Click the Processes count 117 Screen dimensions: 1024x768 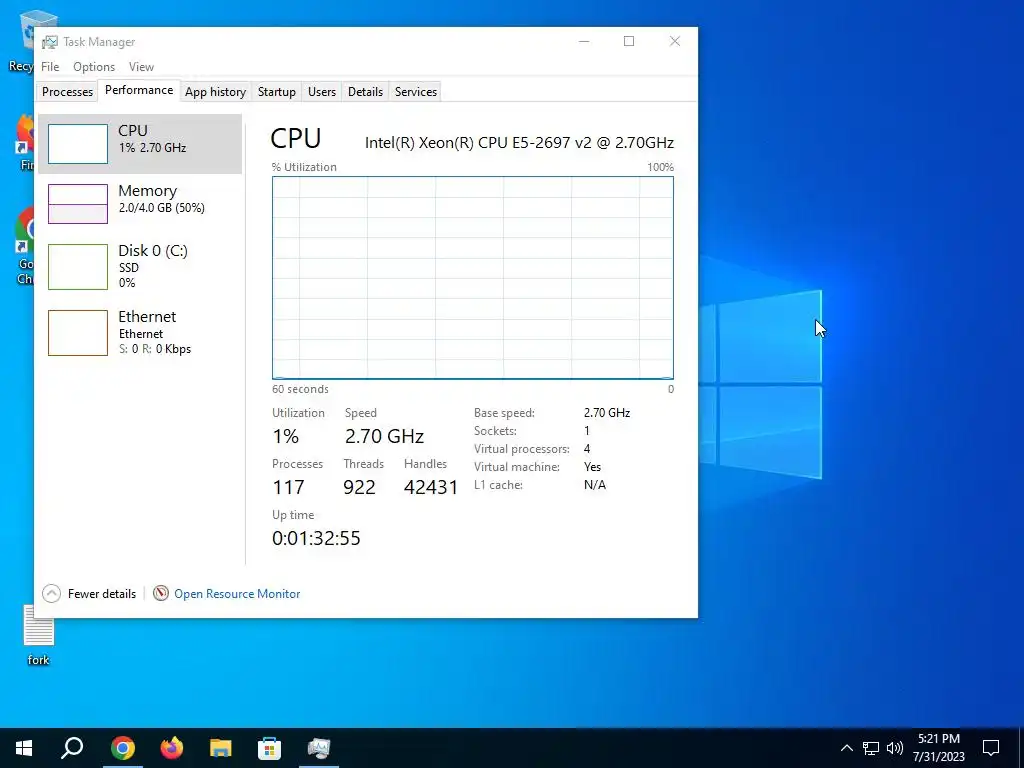coord(288,487)
